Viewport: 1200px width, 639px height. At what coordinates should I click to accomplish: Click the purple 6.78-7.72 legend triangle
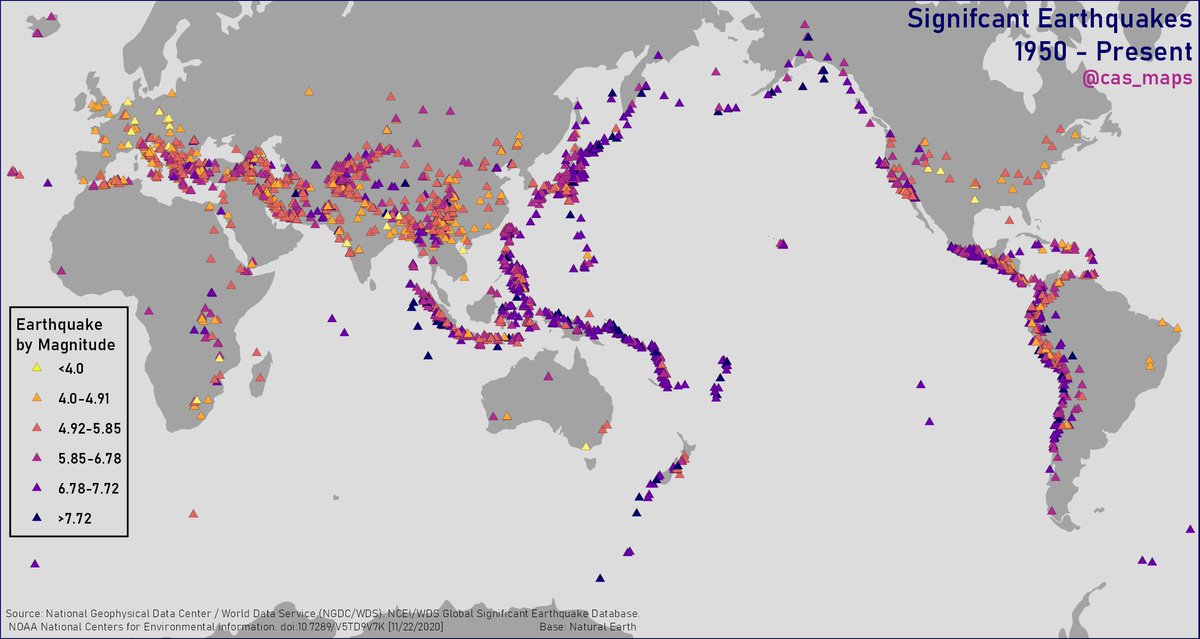(37, 488)
